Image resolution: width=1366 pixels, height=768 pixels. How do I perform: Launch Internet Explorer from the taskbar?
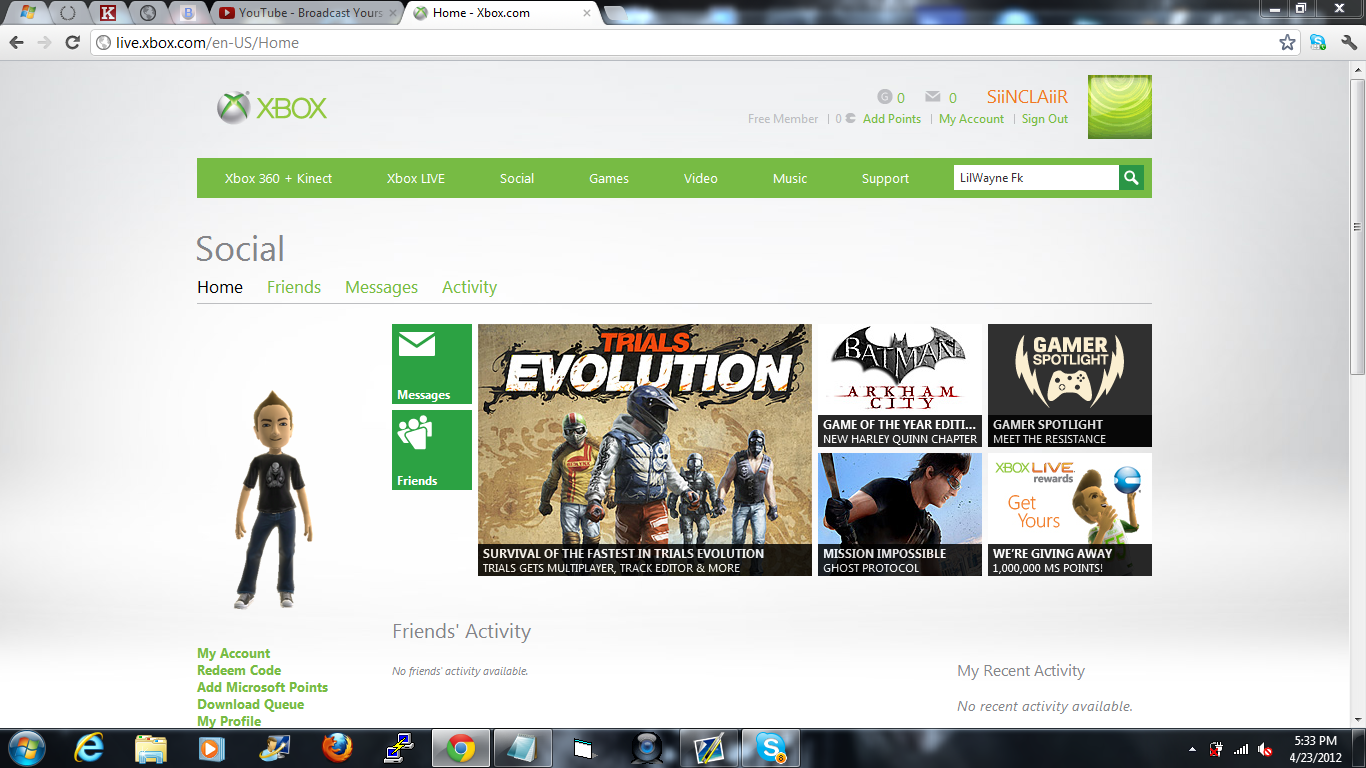[90, 748]
